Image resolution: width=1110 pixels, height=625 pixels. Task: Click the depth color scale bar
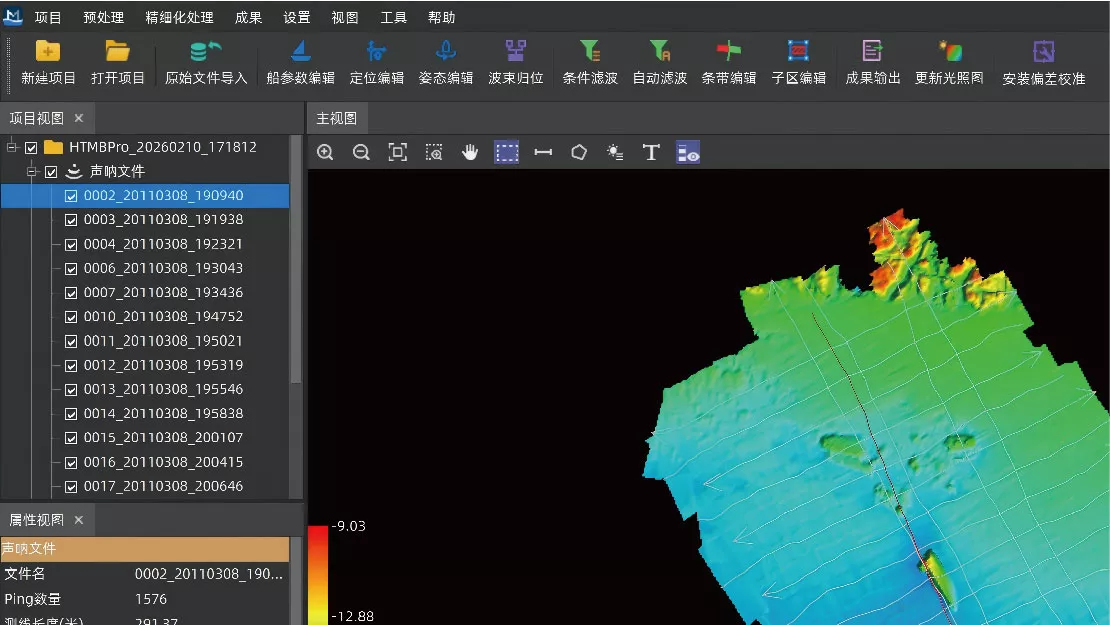(318, 575)
